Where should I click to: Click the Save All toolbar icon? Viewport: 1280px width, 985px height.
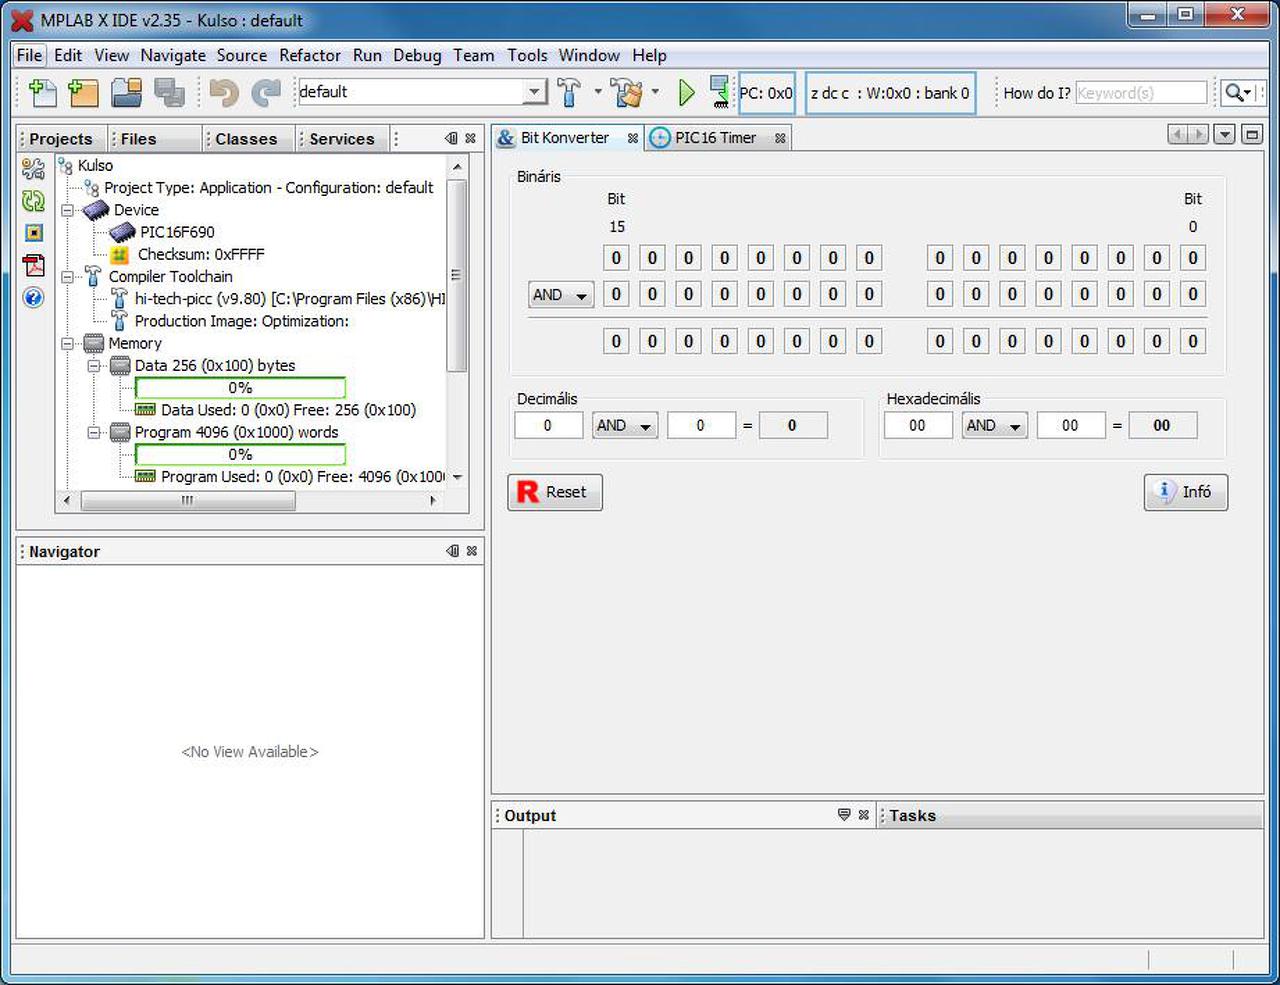pyautogui.click(x=169, y=92)
